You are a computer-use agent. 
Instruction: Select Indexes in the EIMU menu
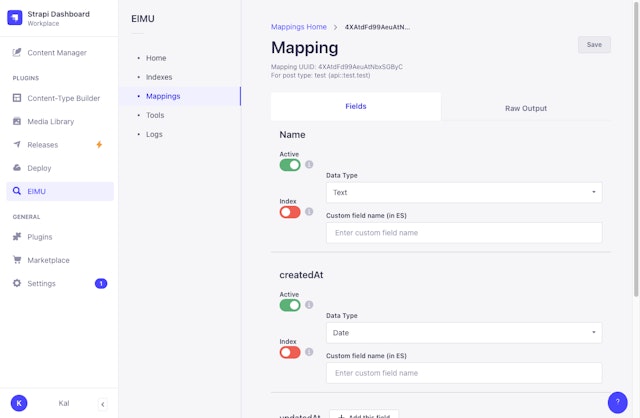click(159, 77)
